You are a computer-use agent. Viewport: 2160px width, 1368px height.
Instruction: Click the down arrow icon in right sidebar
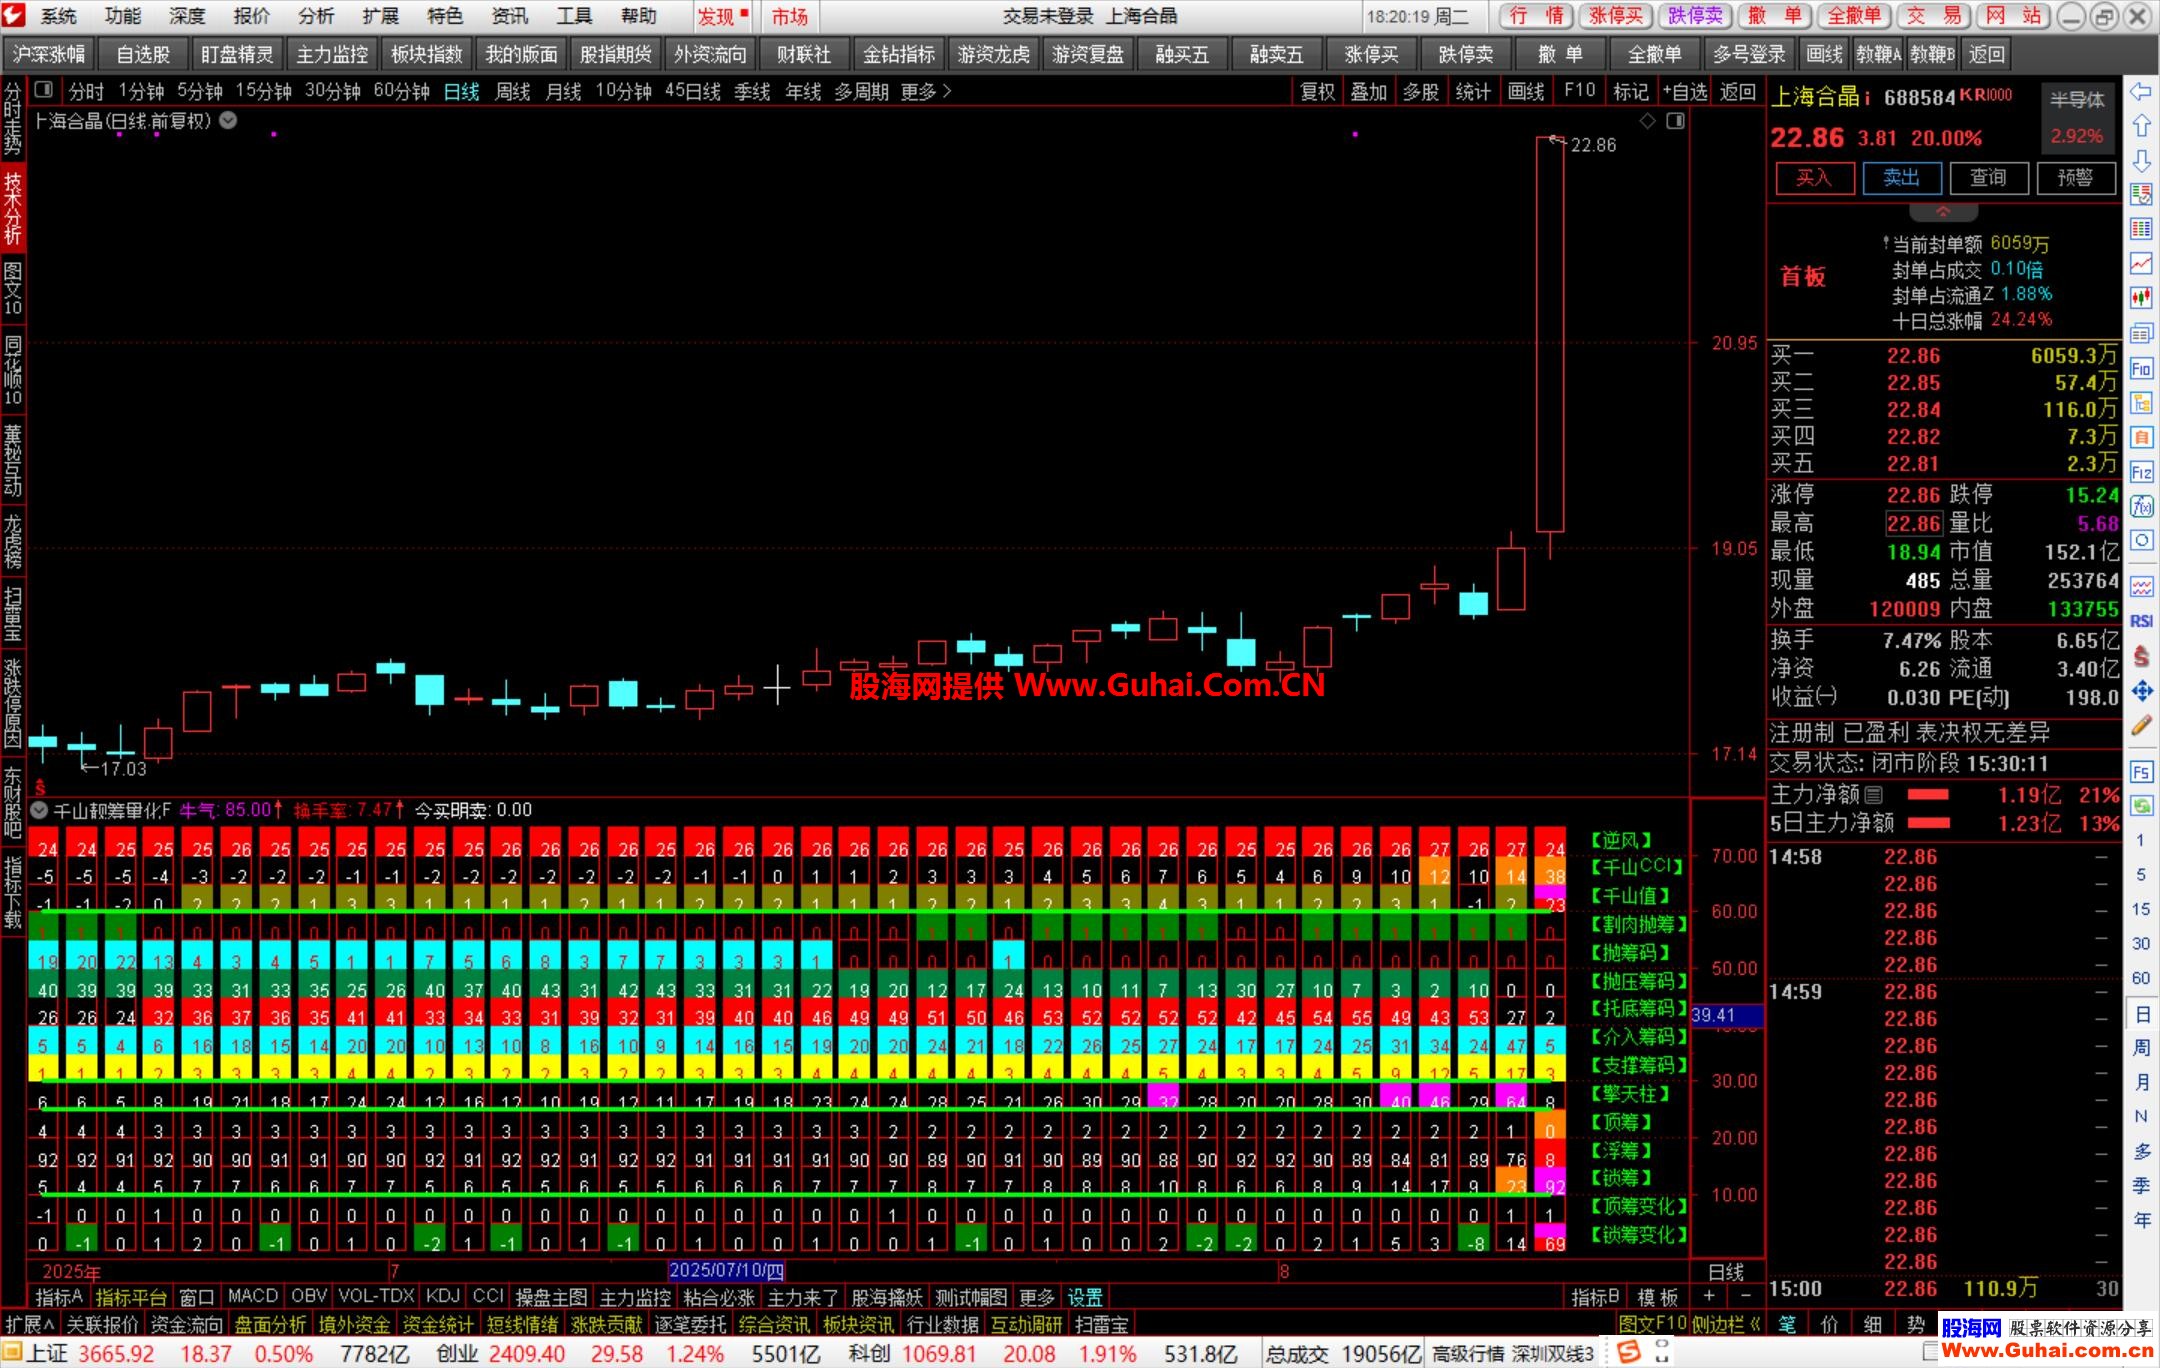(2140, 161)
